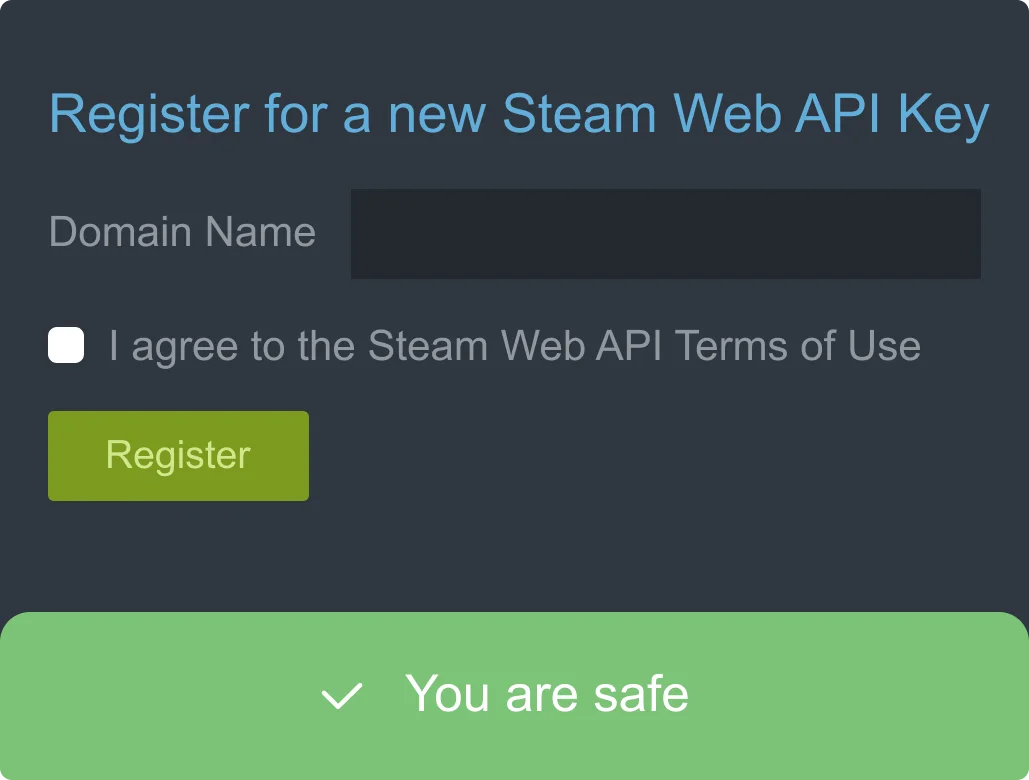Click the "You are safe" message text
The image size is (1029, 780).
click(x=546, y=694)
